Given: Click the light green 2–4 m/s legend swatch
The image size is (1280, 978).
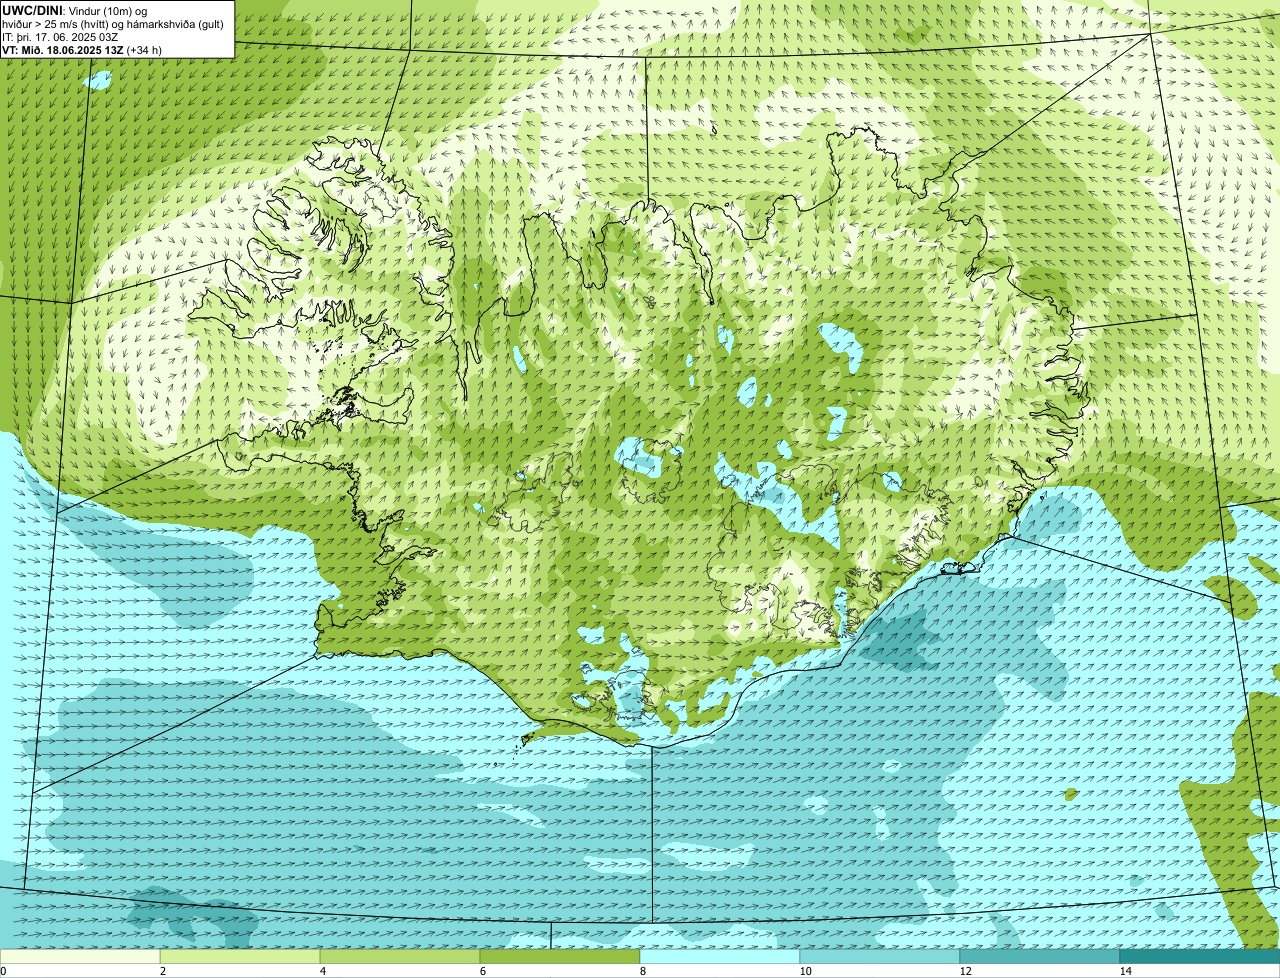Looking at the screenshot, I should point(240,956).
